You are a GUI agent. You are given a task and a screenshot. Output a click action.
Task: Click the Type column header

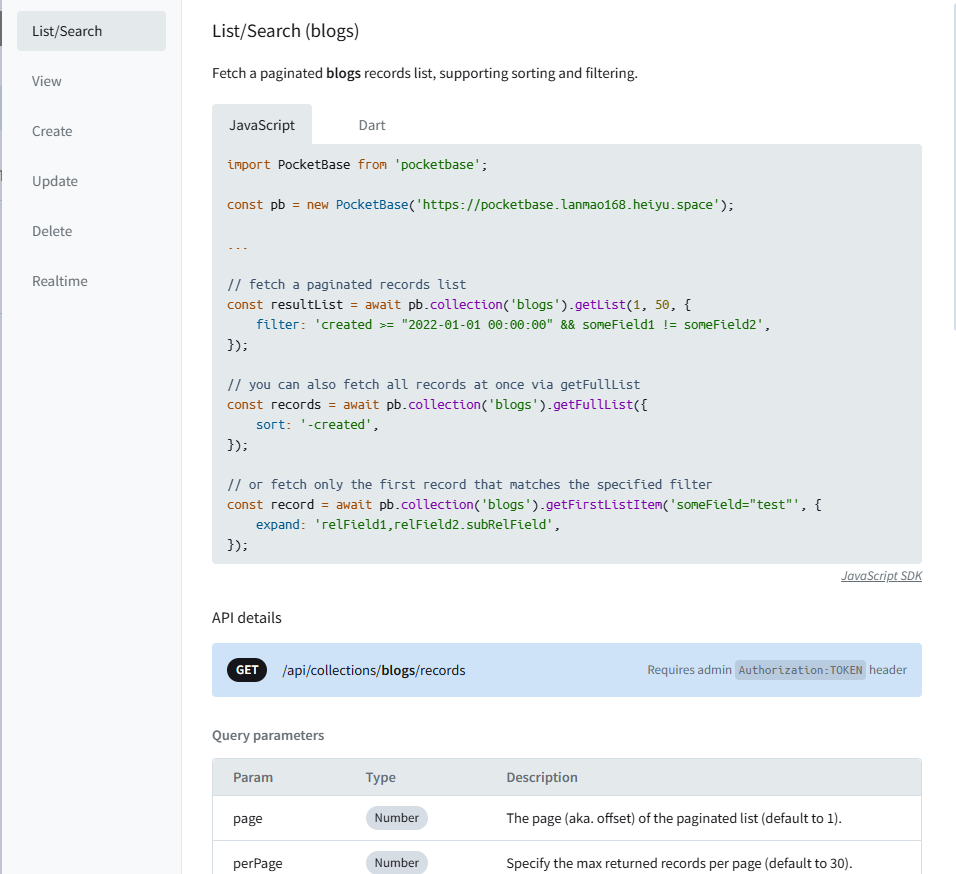(380, 778)
